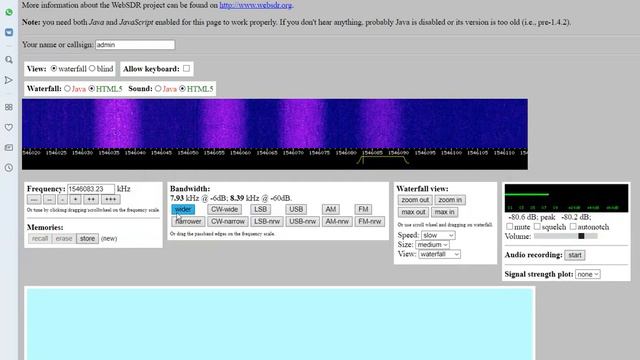Start the audio recording
The width and height of the screenshot is (640, 360).
pos(575,255)
